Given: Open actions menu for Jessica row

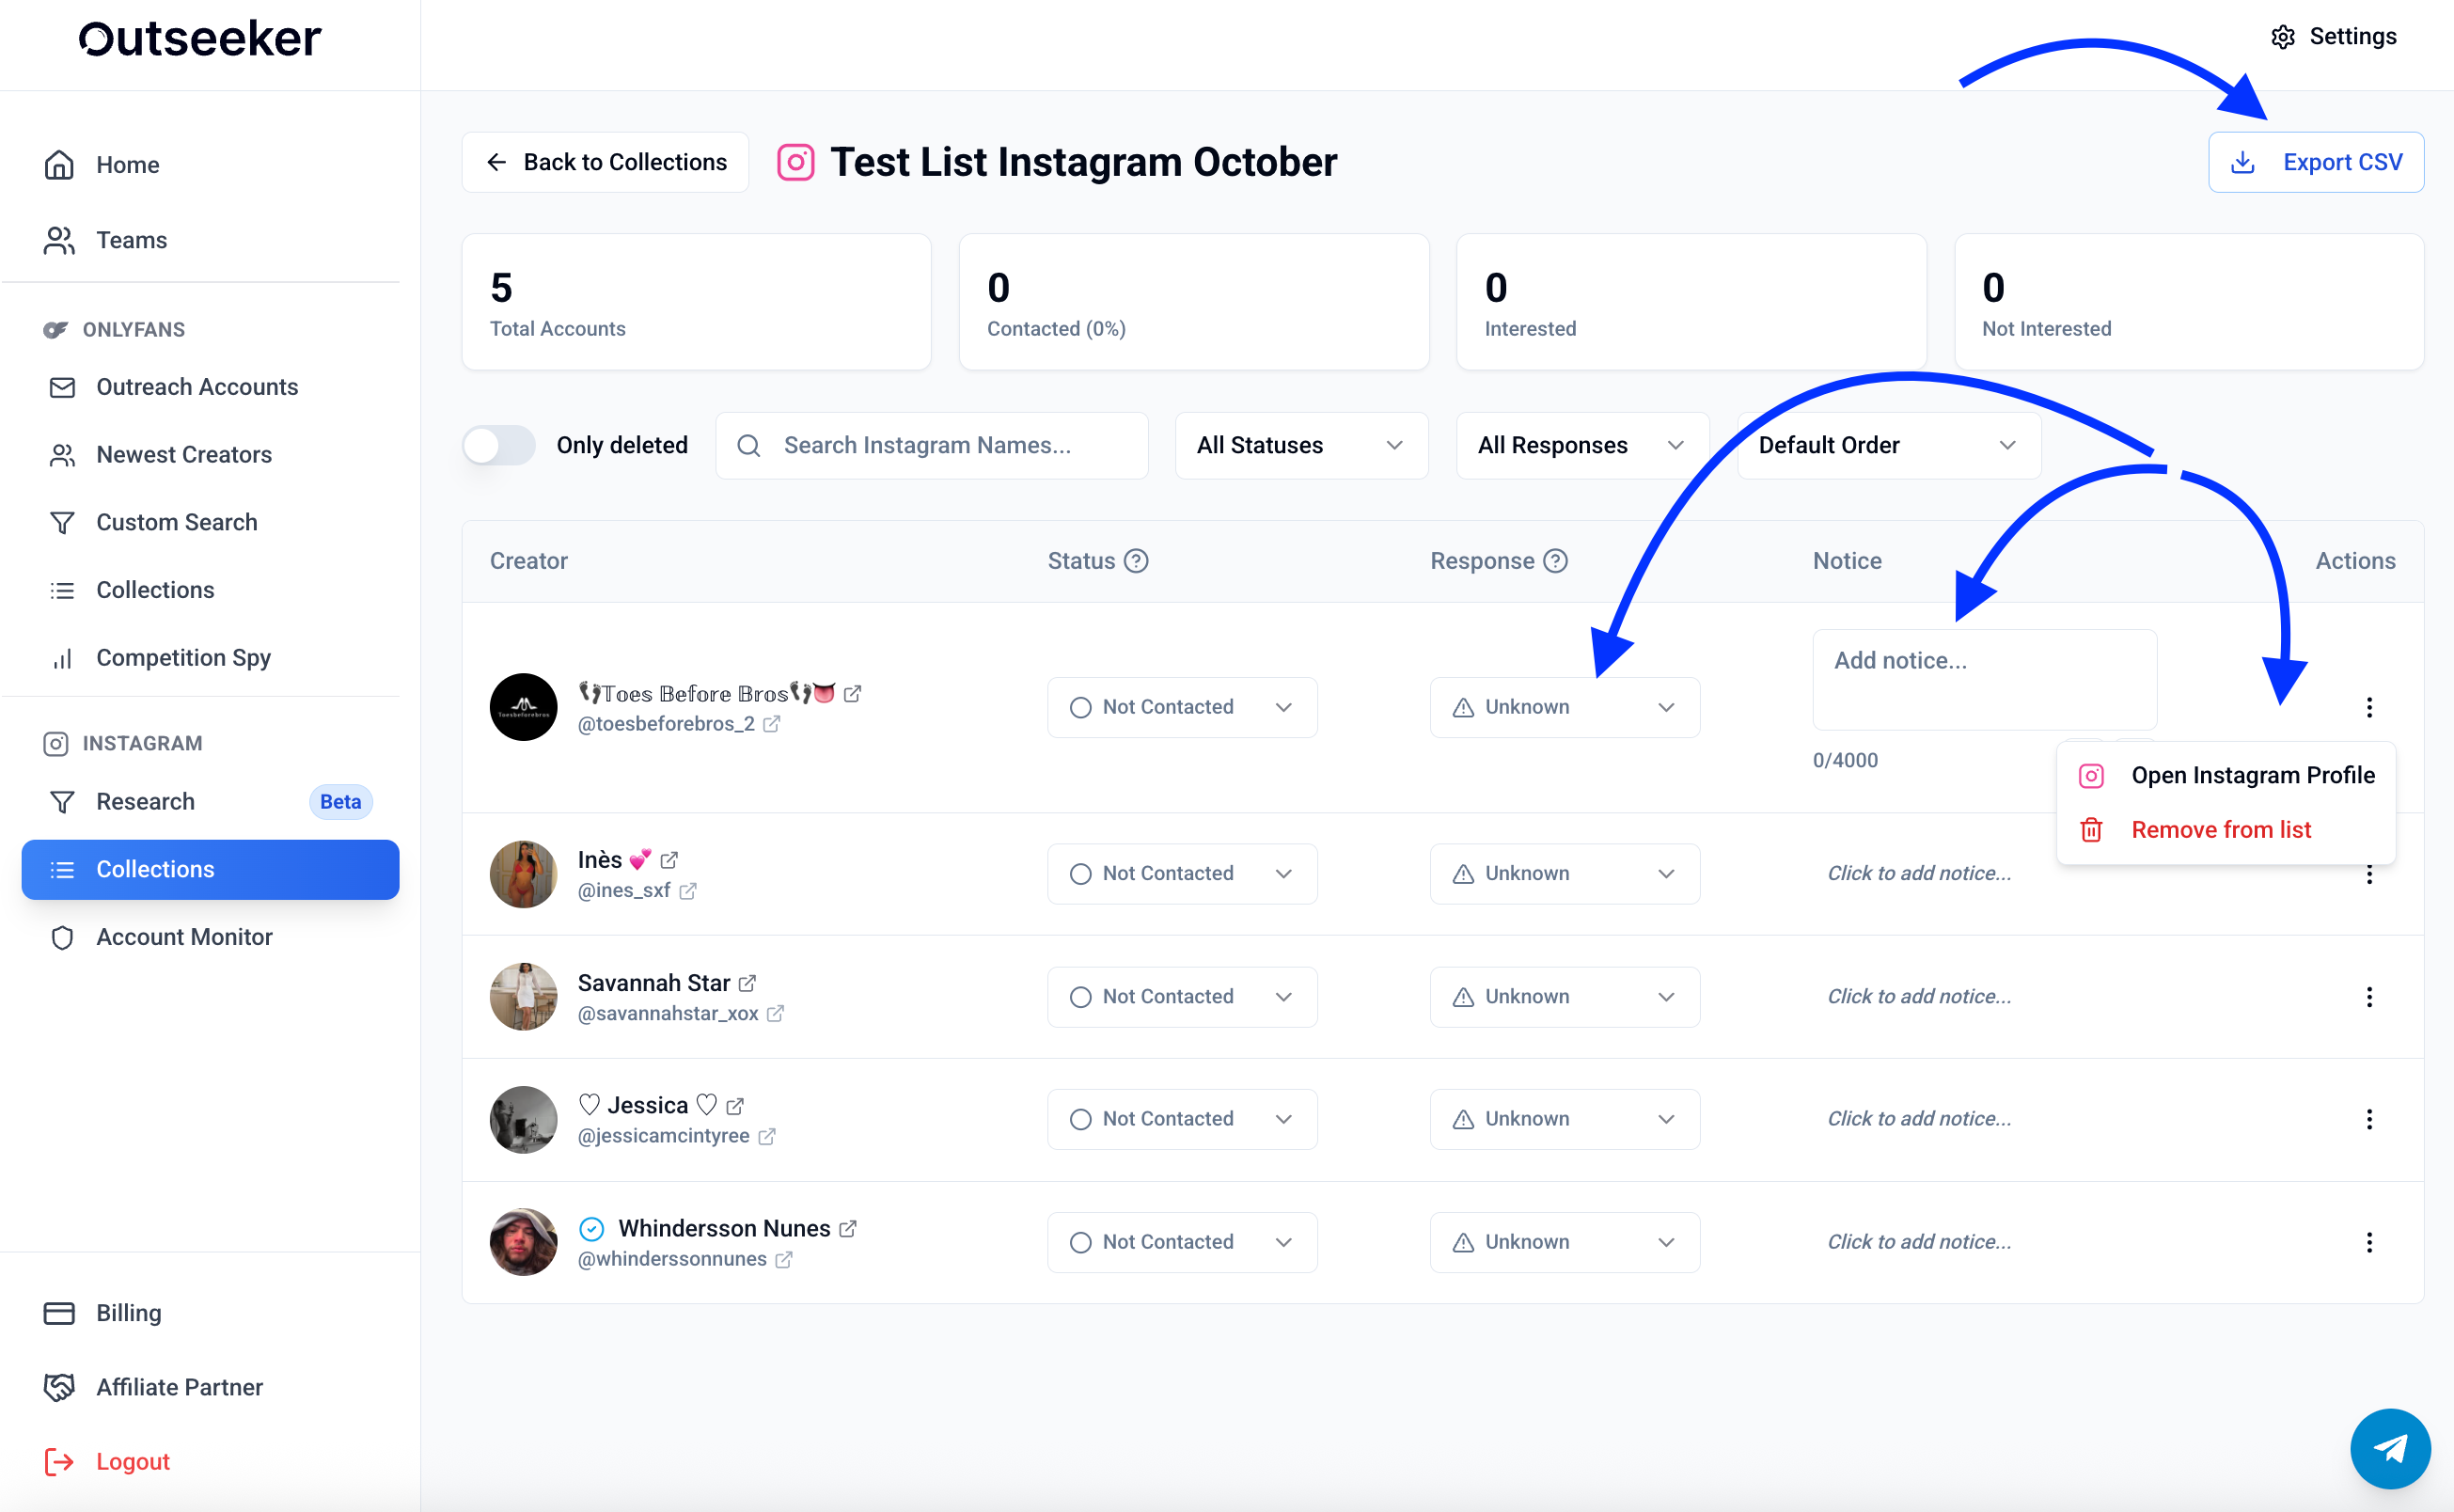Looking at the screenshot, I should (2369, 1120).
